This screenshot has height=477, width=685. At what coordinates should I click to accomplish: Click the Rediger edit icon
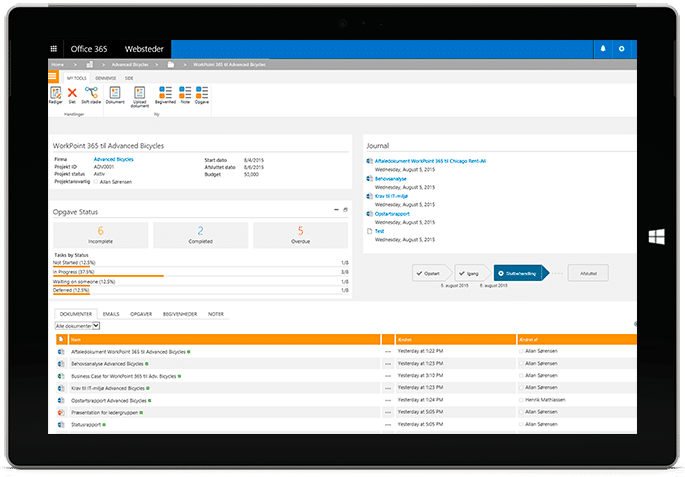pos(55,95)
